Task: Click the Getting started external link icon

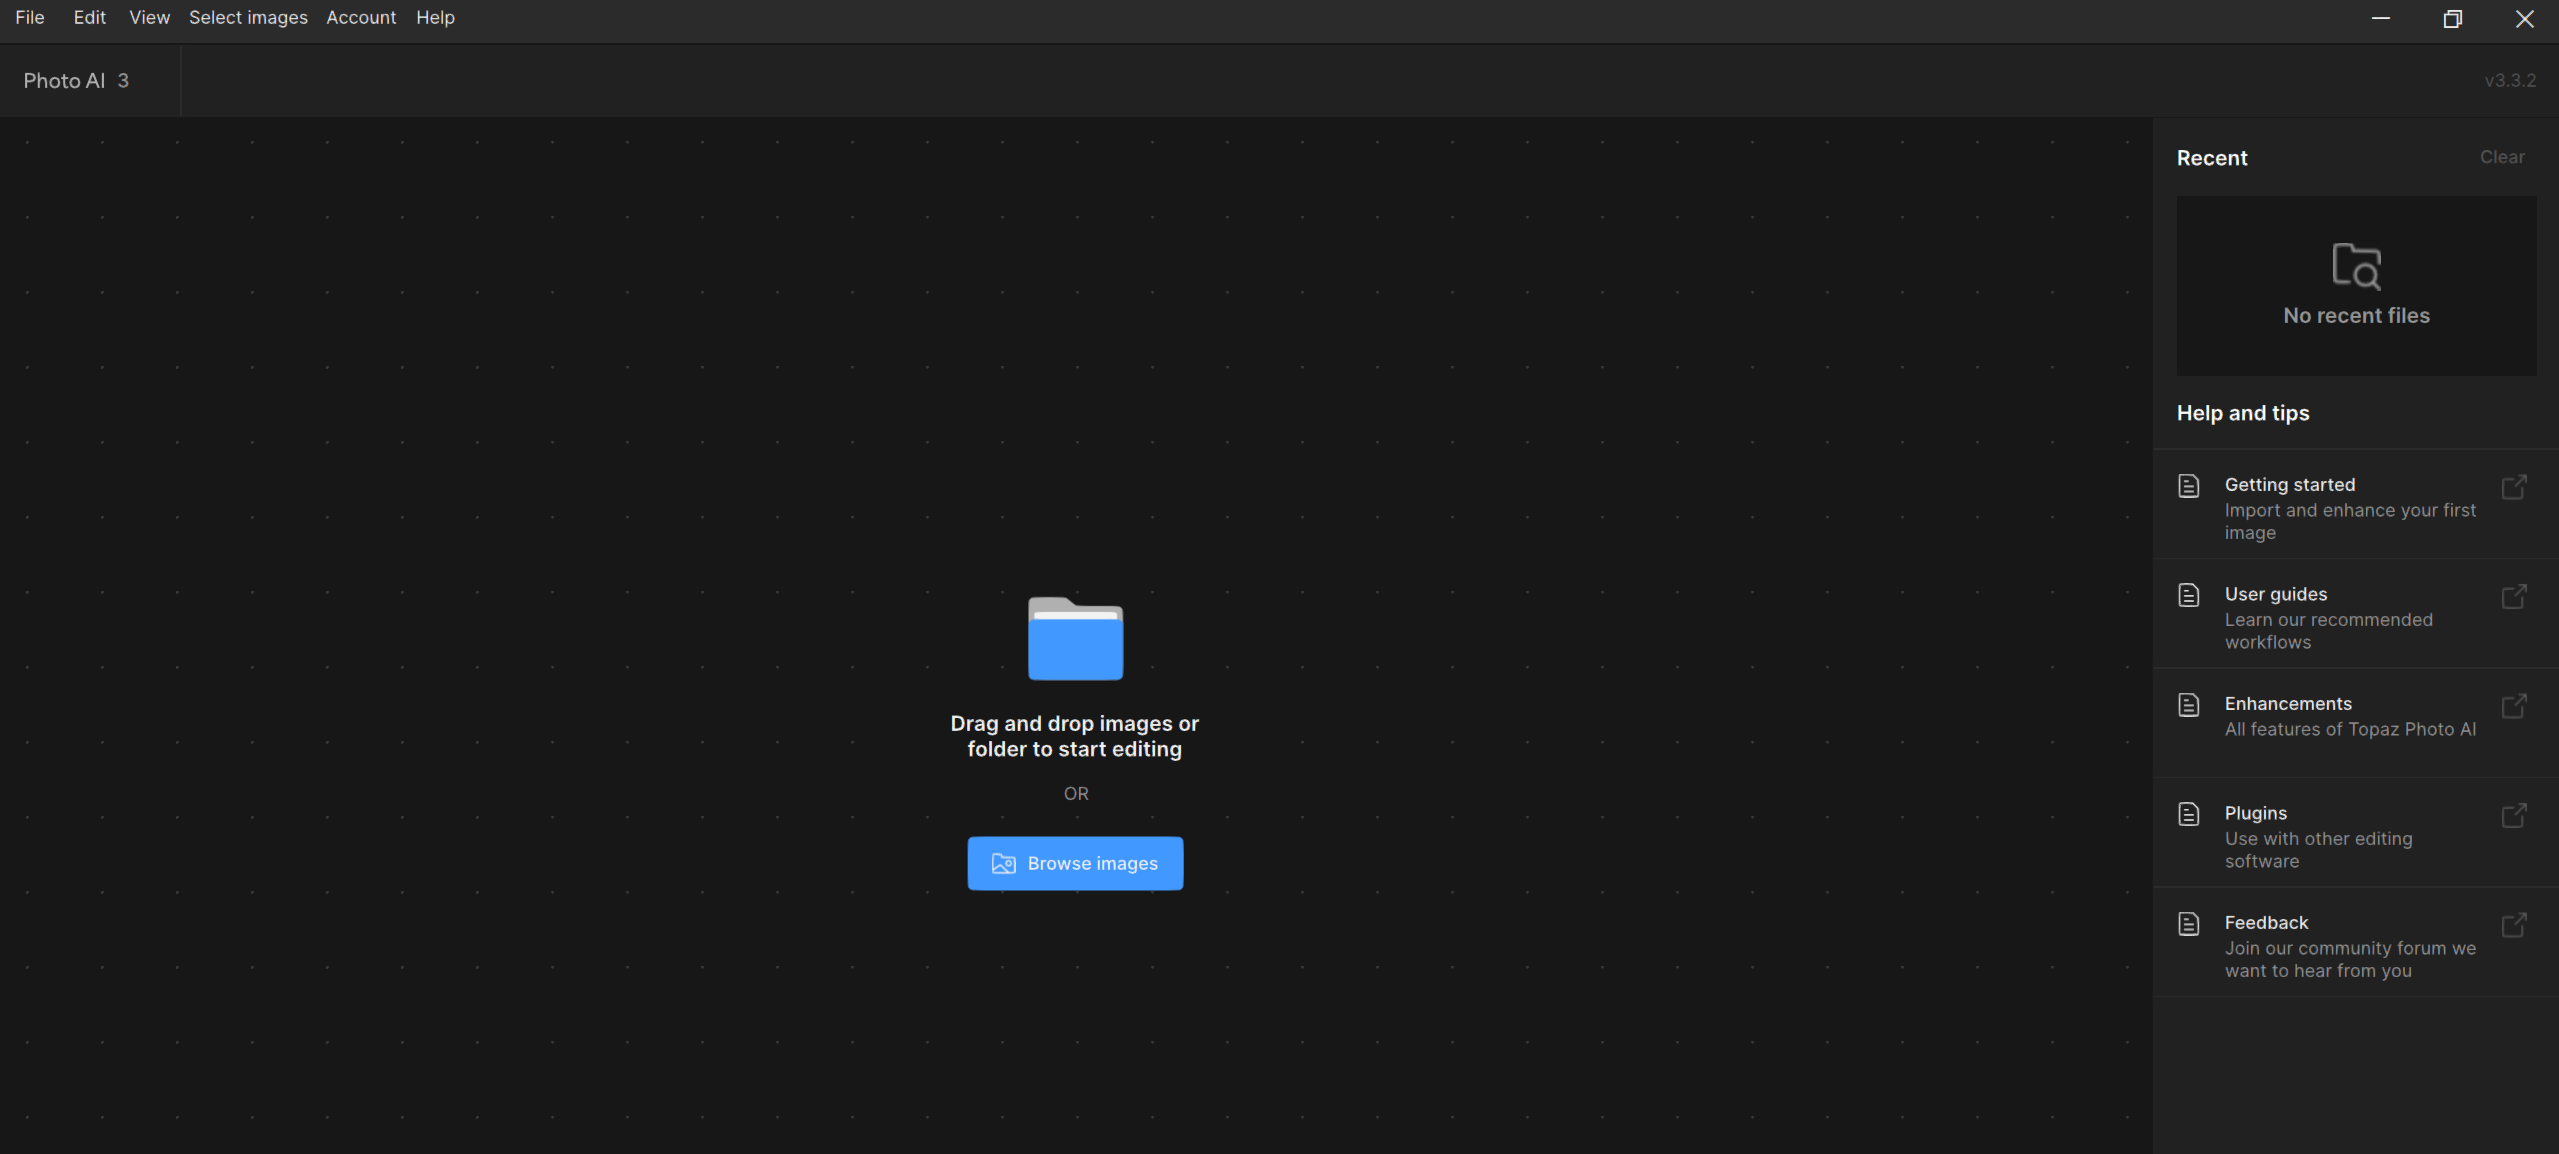Action: click(x=2514, y=487)
